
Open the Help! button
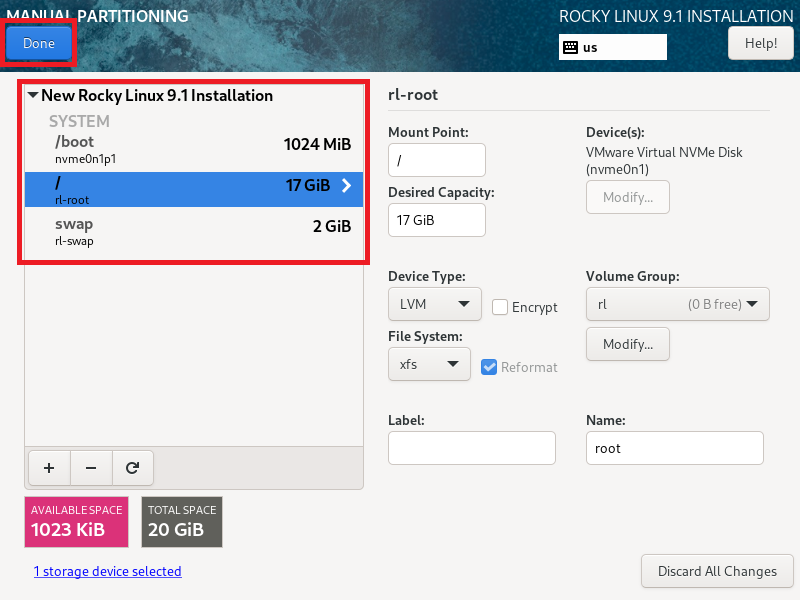760,43
